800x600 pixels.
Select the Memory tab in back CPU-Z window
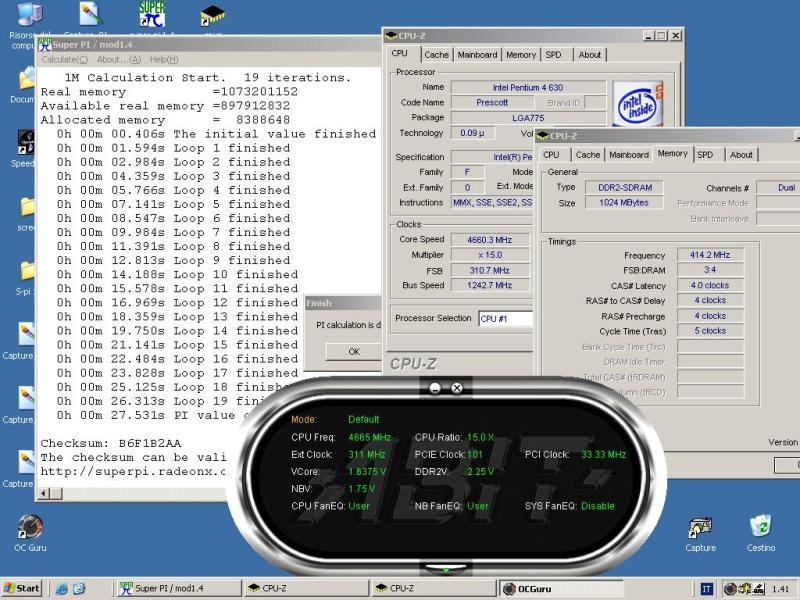click(521, 55)
